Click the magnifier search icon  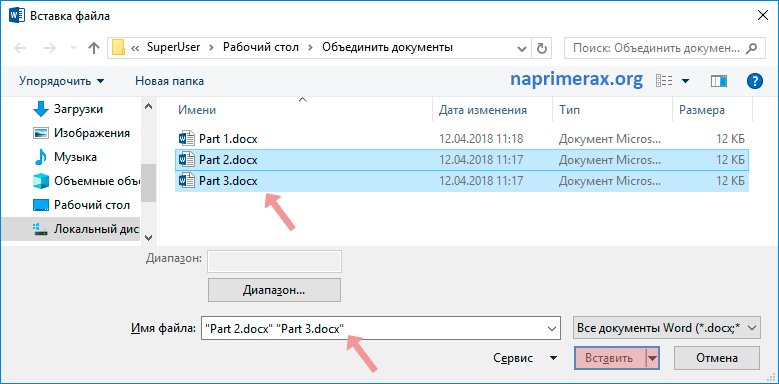pos(752,48)
